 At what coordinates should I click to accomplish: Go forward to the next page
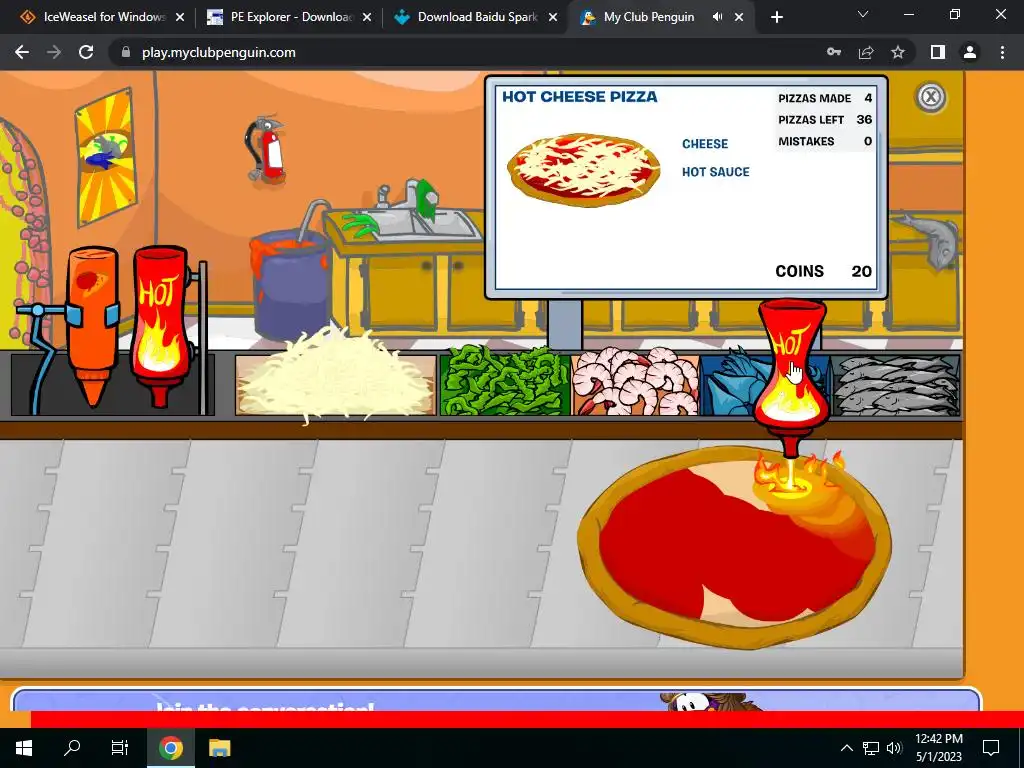(54, 52)
